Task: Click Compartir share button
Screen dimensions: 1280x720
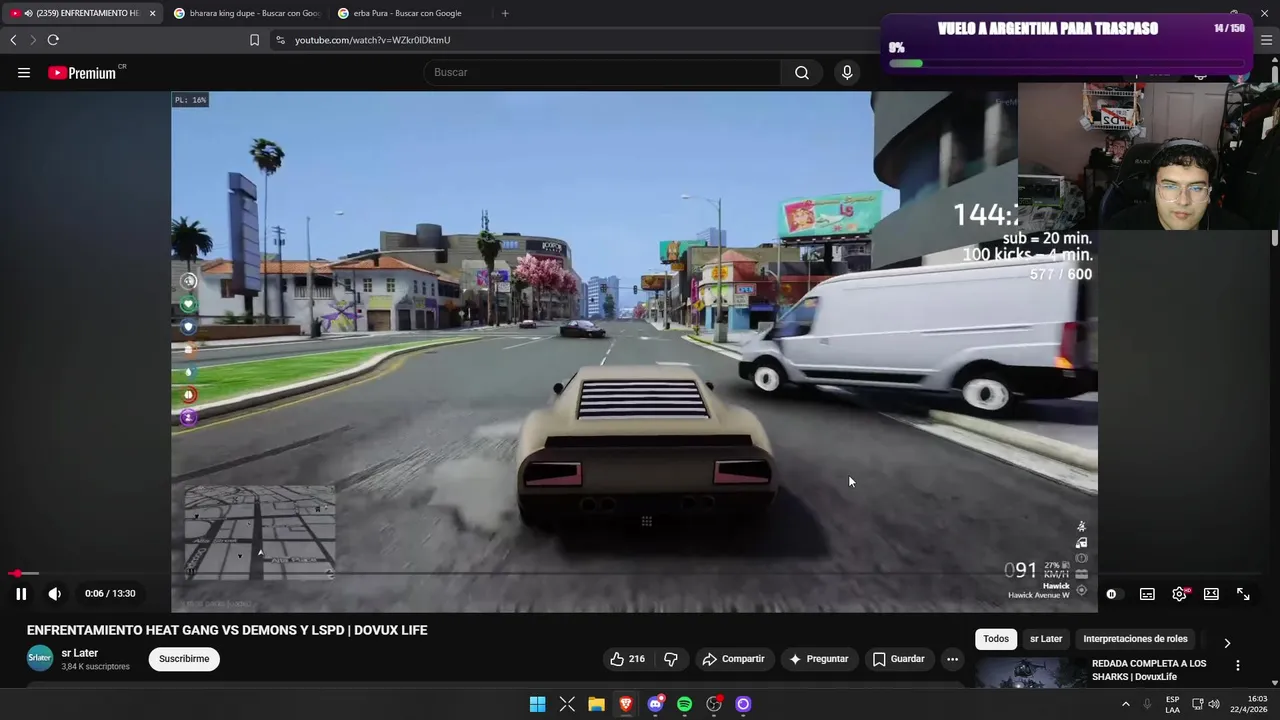Action: point(733,659)
